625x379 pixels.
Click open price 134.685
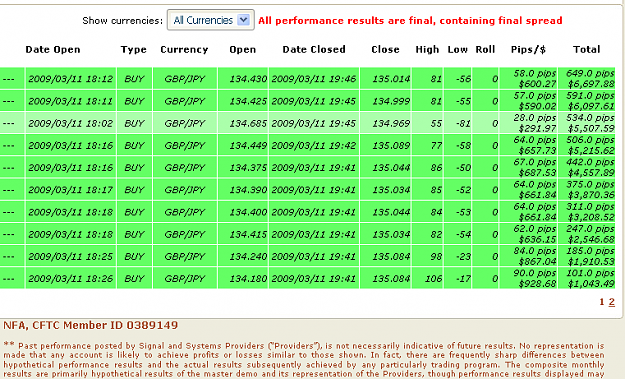pos(248,124)
